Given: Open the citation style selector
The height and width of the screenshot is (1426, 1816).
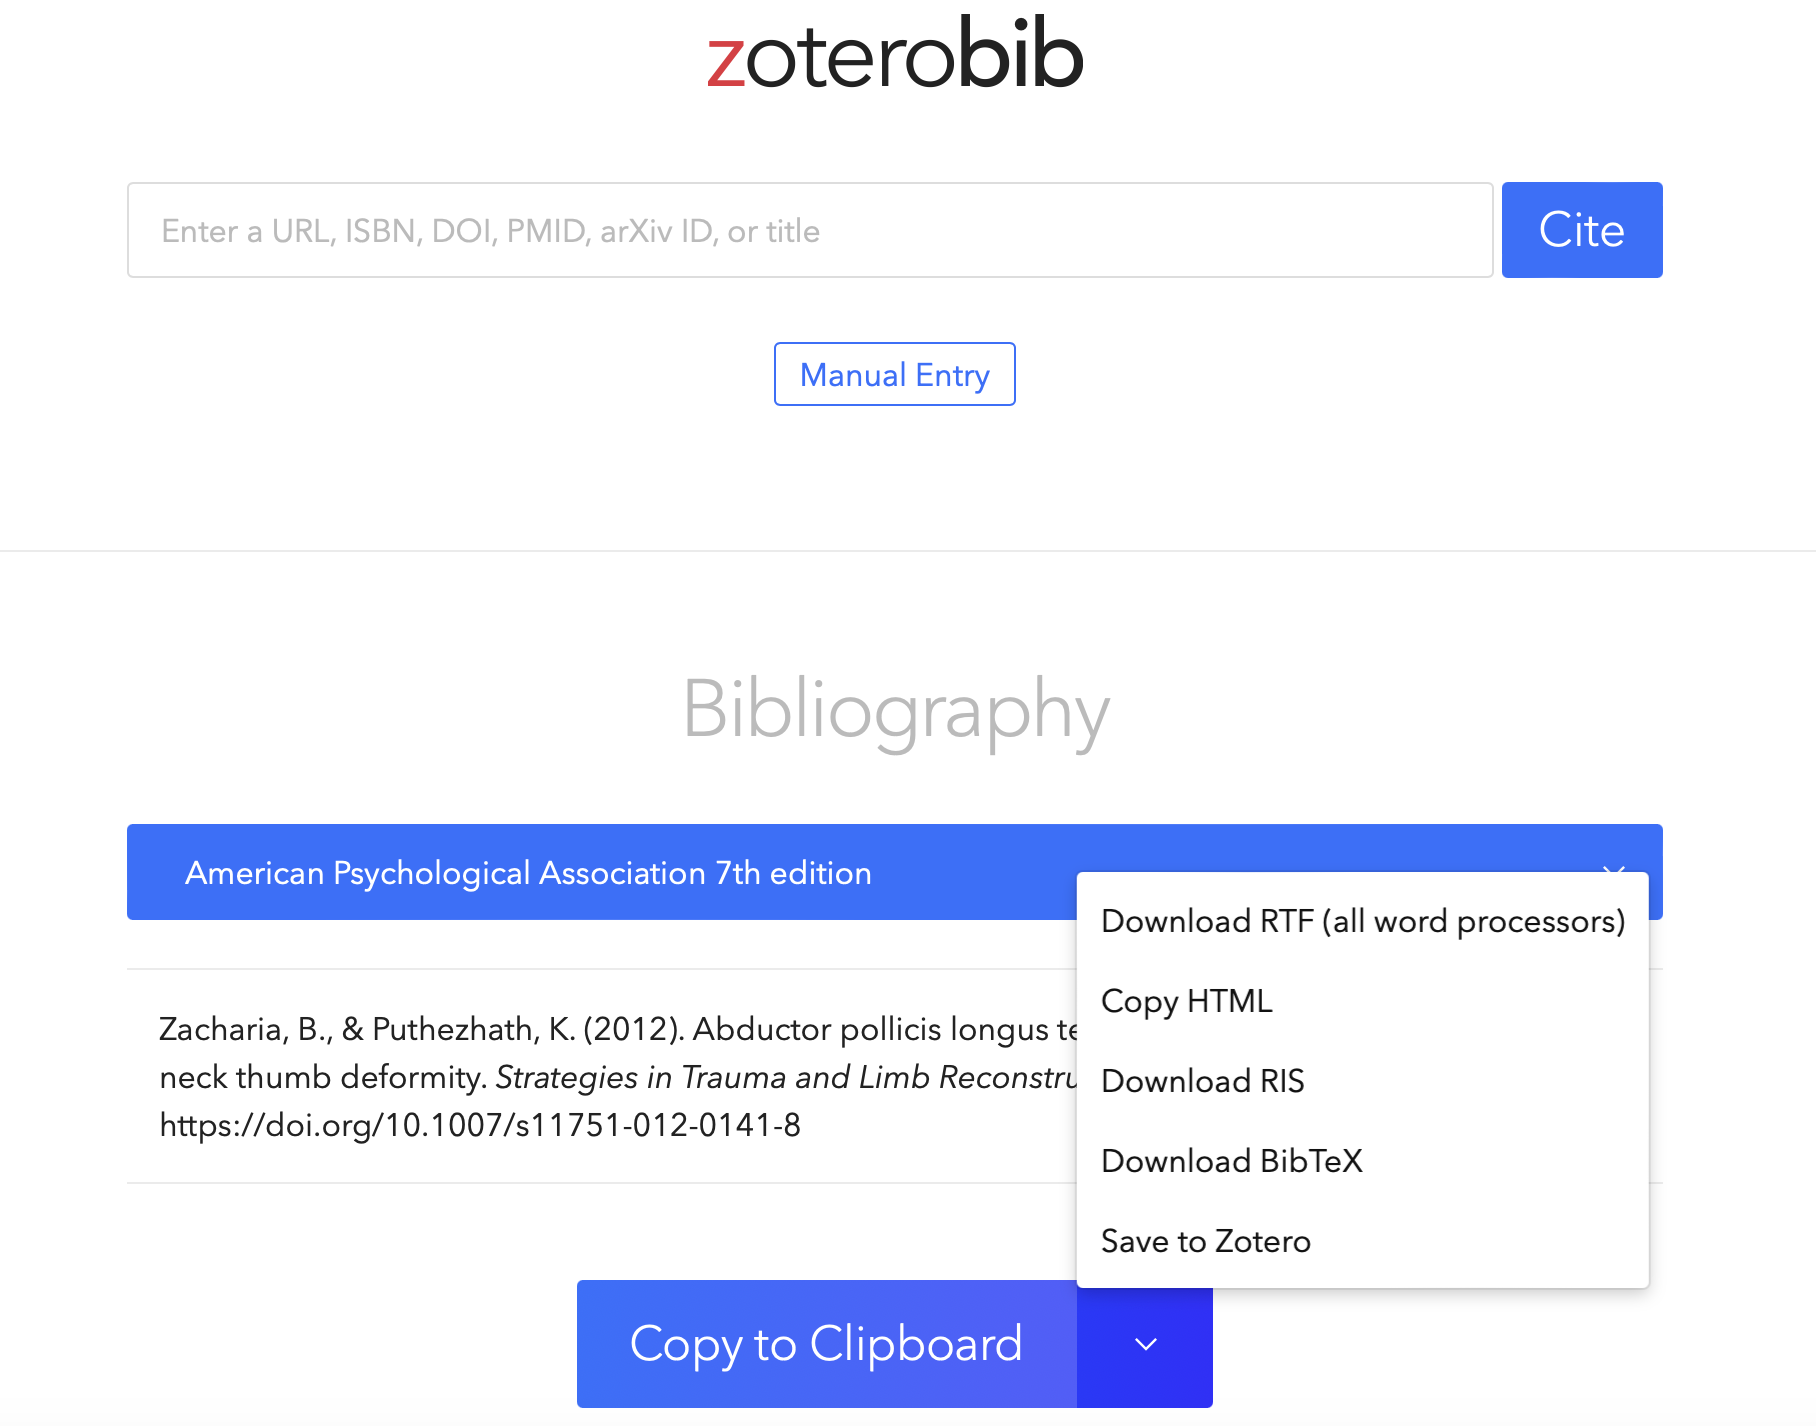Looking at the screenshot, I should click(x=600, y=872).
